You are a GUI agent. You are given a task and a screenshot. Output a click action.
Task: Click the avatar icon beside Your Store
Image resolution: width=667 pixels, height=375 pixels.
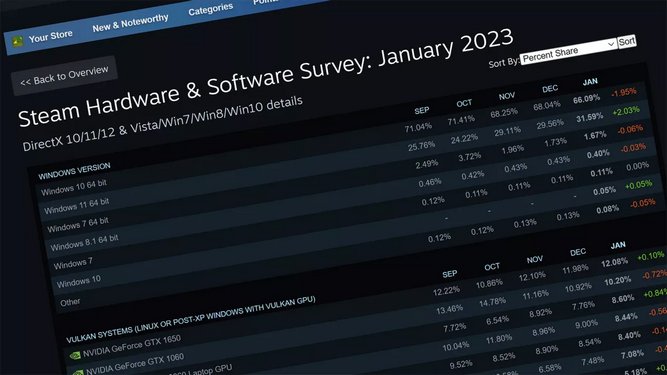click(x=17, y=41)
